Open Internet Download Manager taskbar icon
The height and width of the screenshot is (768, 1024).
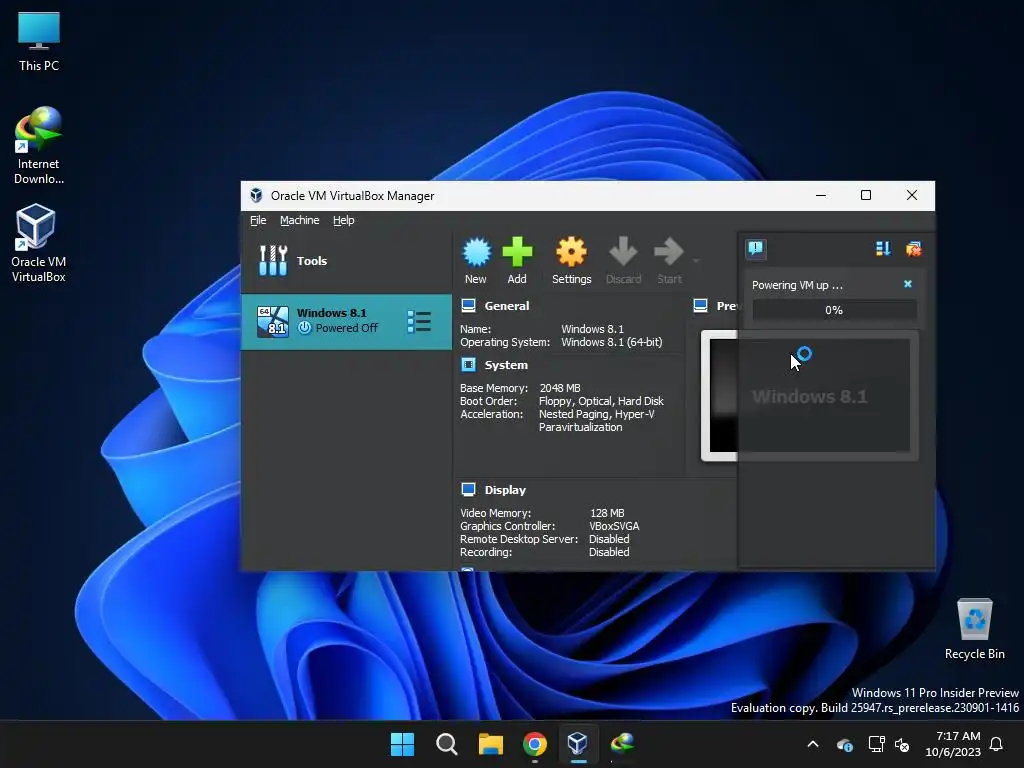pyautogui.click(x=622, y=743)
